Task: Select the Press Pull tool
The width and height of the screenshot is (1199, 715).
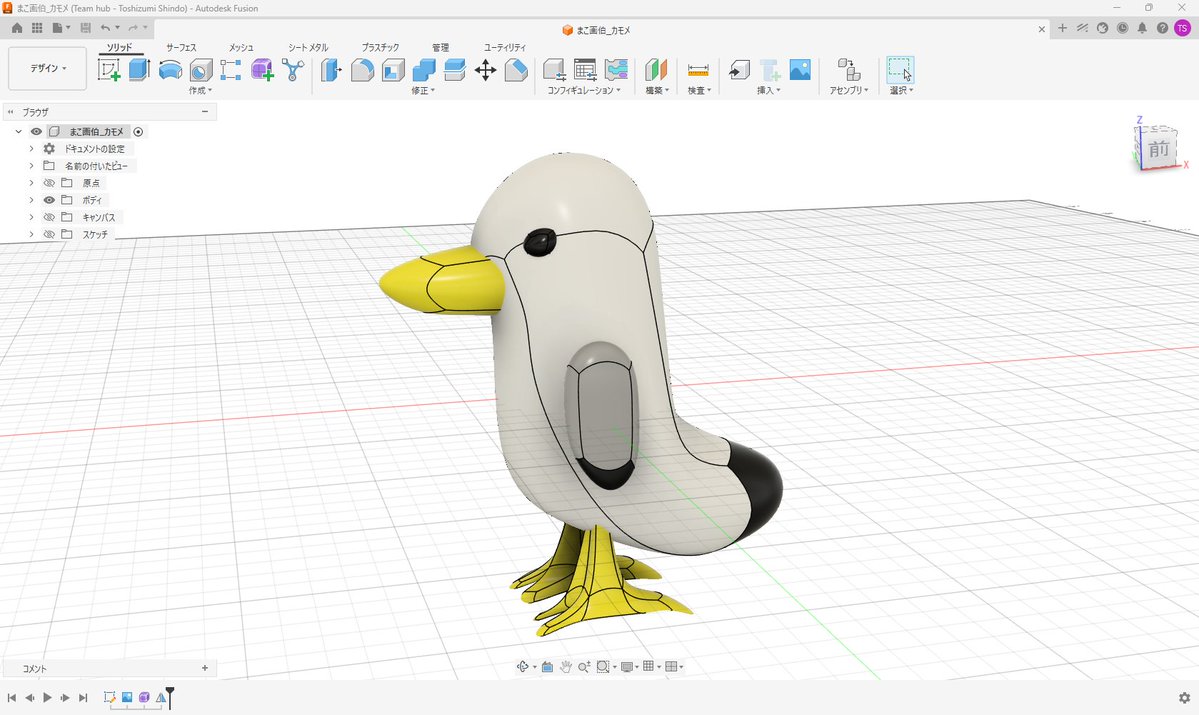Action: click(x=331, y=70)
